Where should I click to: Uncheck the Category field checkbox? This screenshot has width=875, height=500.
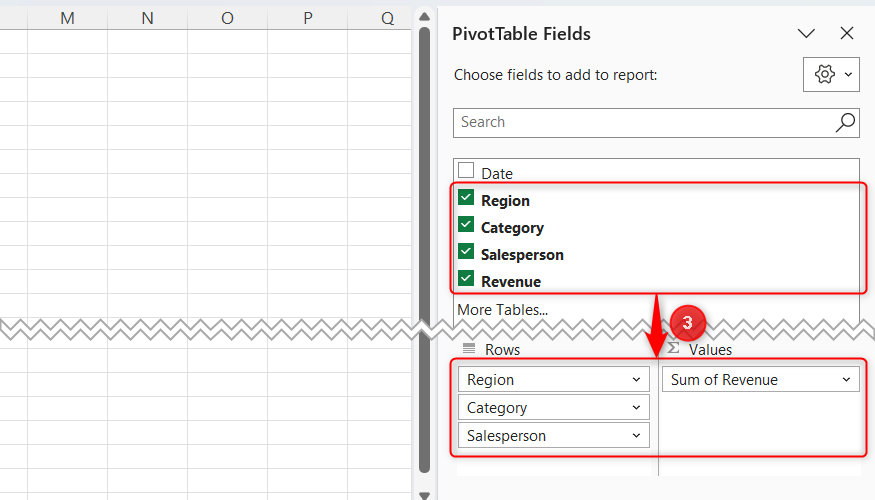point(466,224)
